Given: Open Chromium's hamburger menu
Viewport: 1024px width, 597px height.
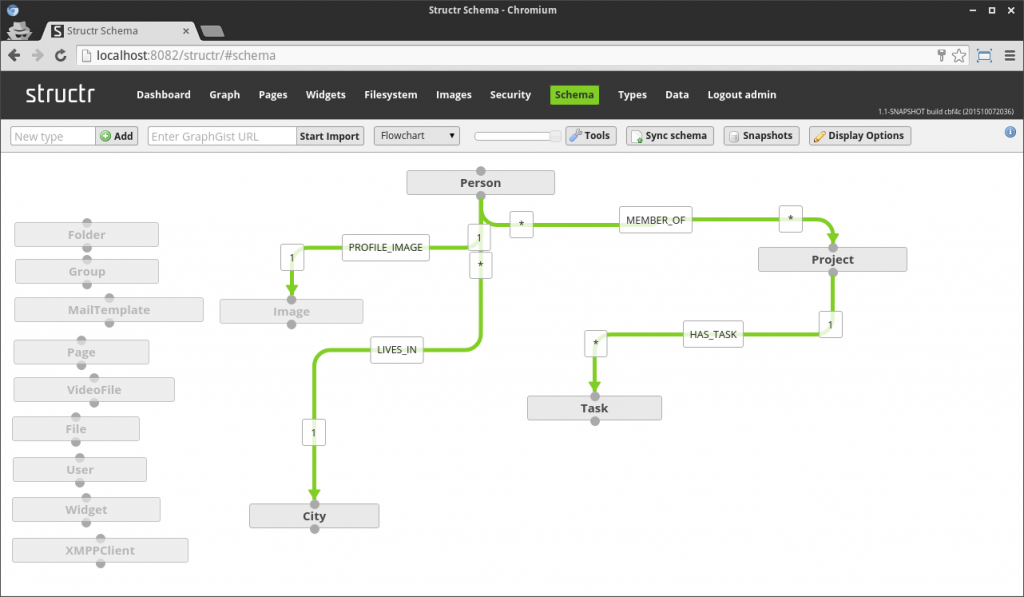Looking at the screenshot, I should coord(1008,57).
